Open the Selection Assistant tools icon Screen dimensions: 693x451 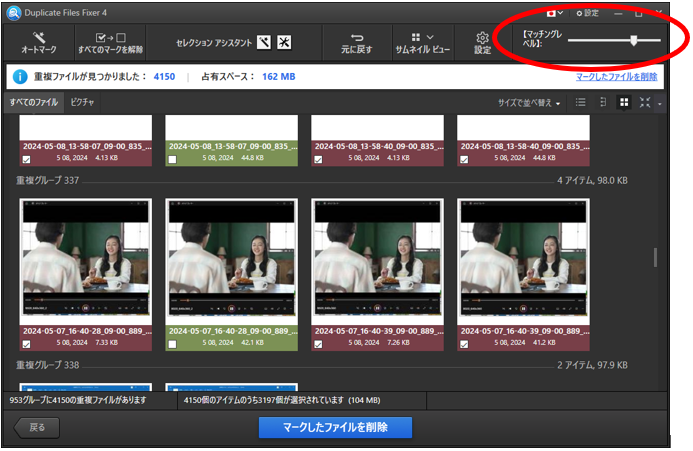pos(284,42)
